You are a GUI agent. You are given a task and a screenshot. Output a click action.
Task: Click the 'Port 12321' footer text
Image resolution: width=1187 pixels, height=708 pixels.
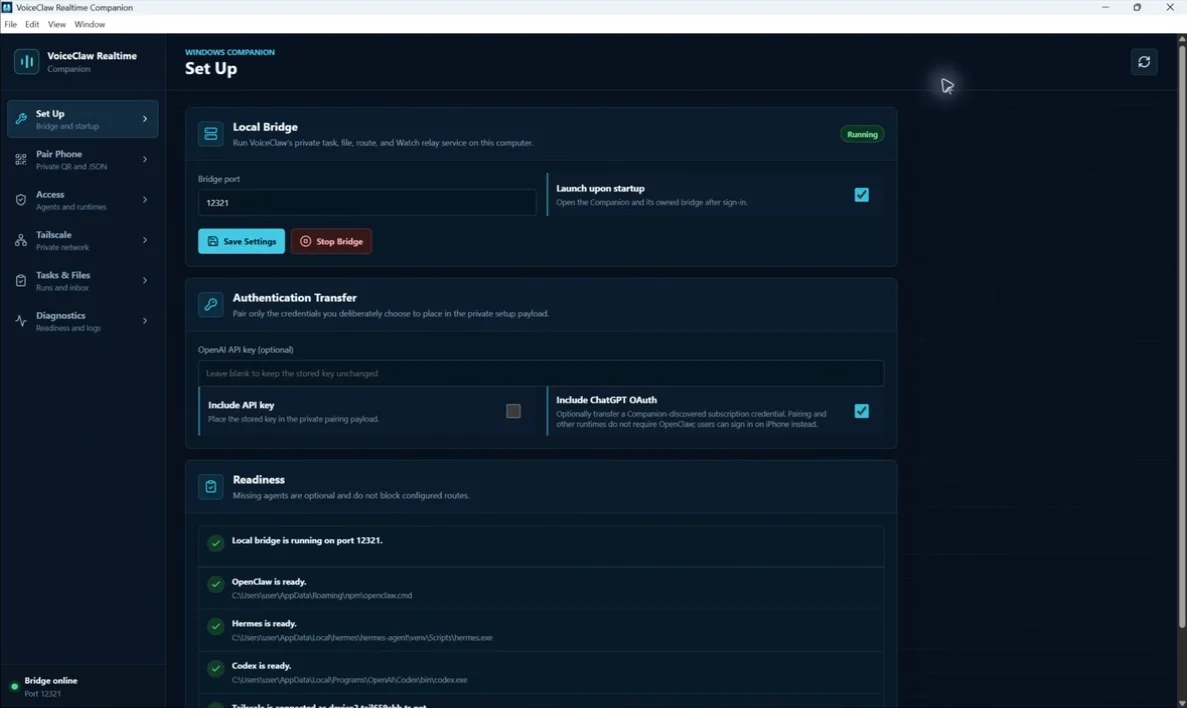[x=42, y=694]
